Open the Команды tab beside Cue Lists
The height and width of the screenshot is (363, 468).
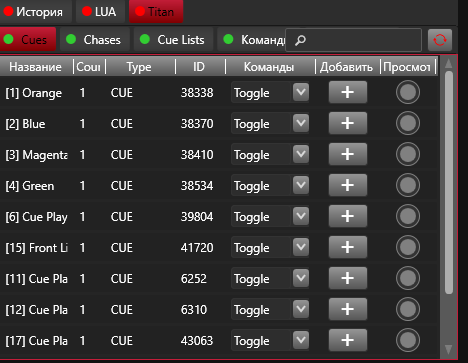point(252,39)
